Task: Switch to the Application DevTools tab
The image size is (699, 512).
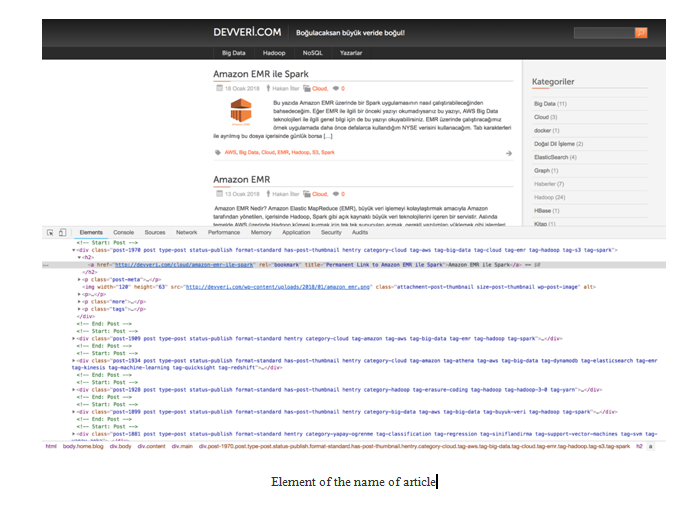Action: coord(296,233)
